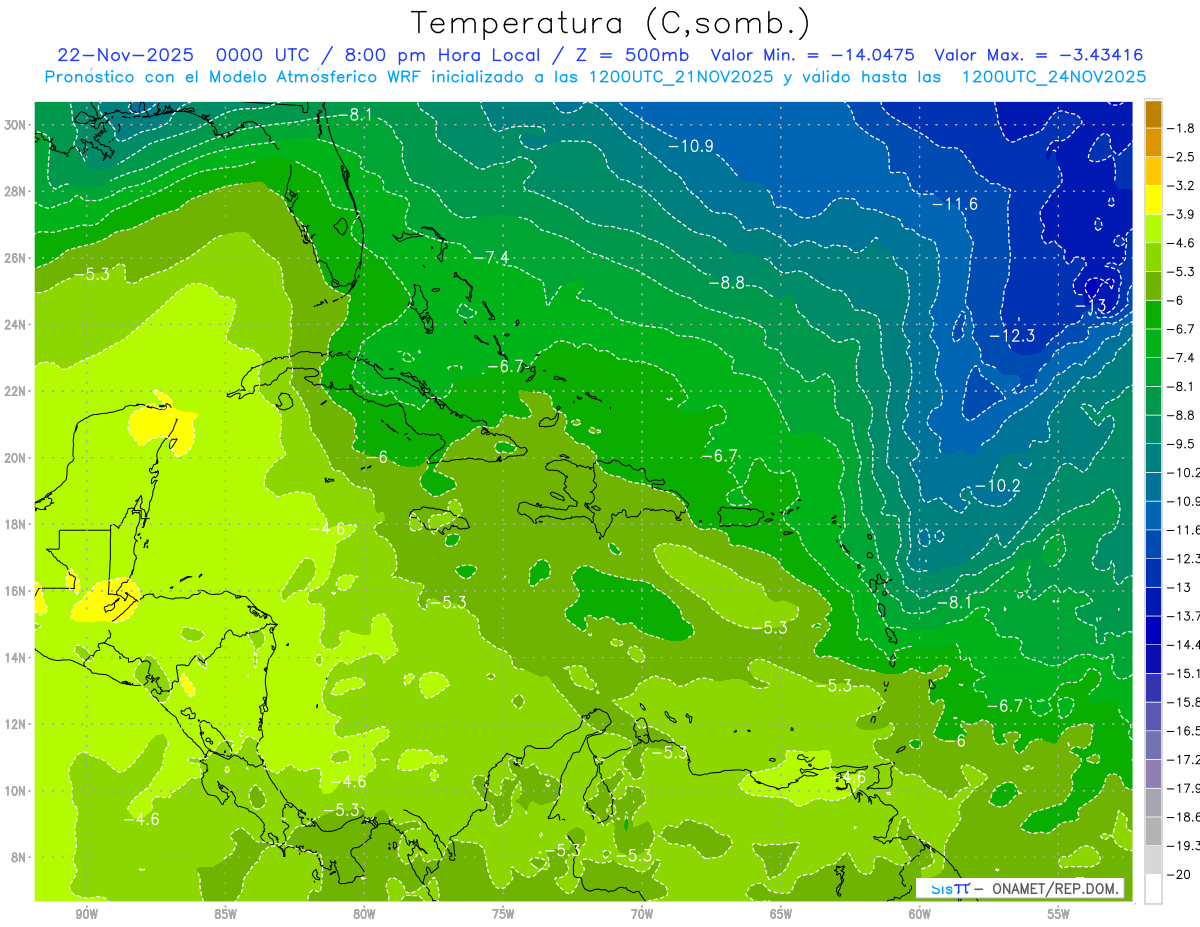
Task: Select the 16N latitude axis label
Action: 15,591
